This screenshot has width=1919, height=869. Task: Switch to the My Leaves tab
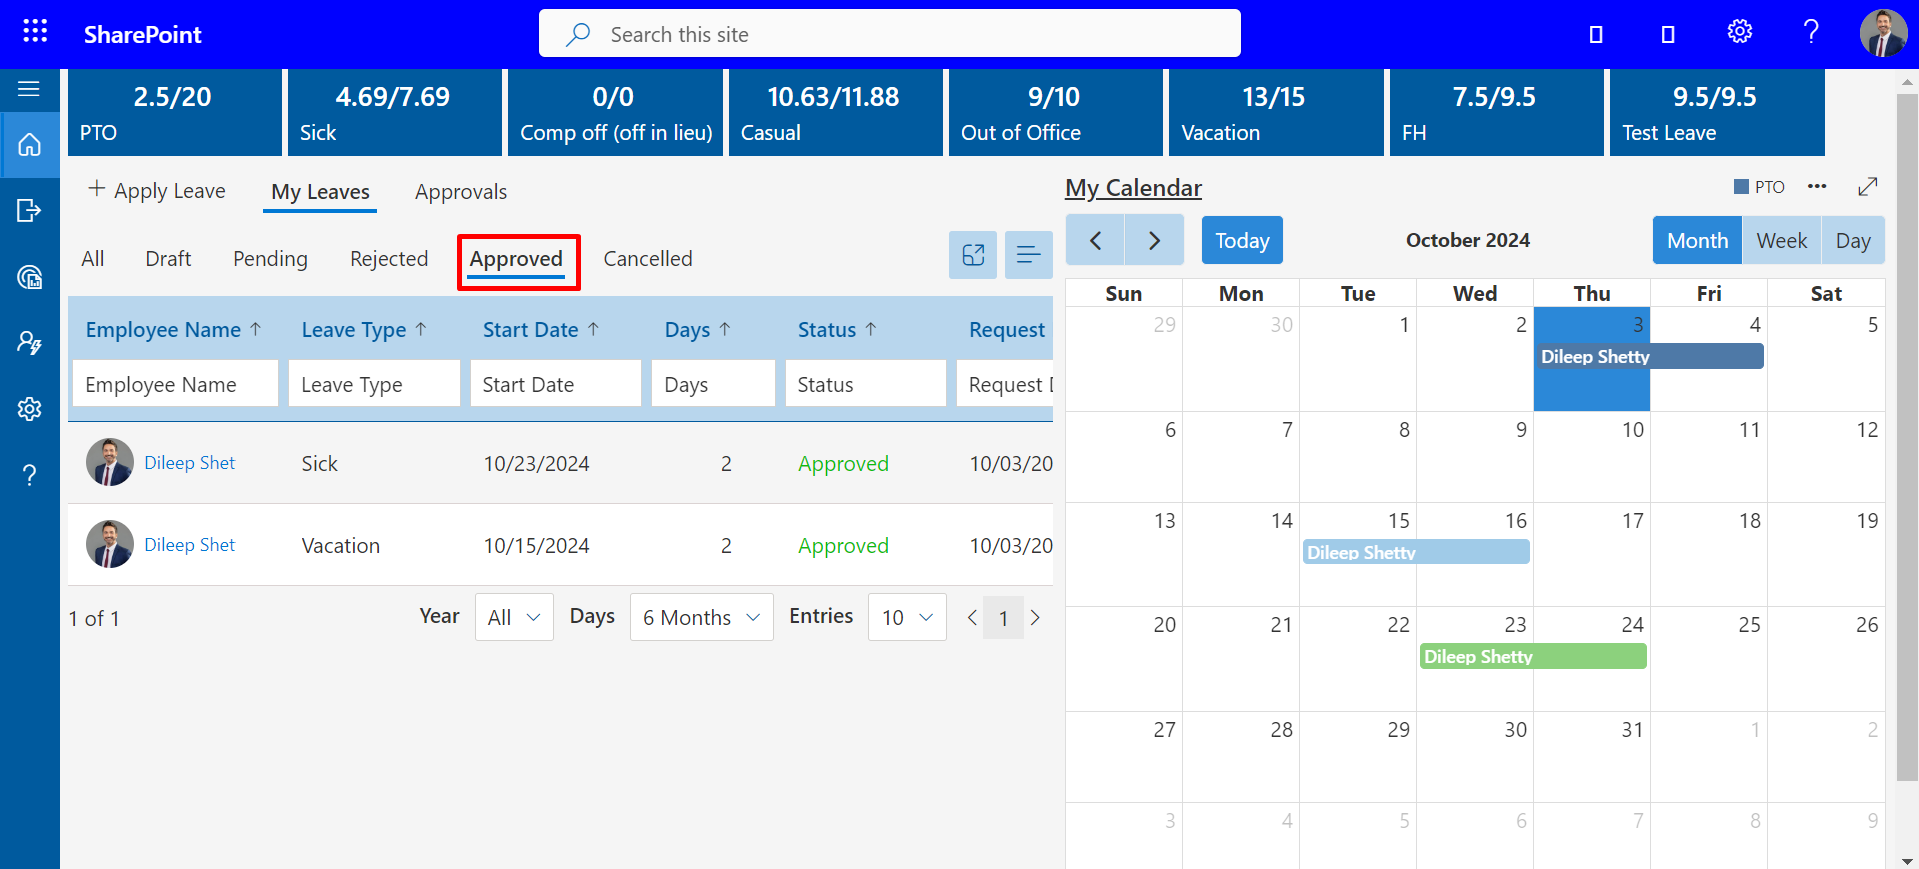320,191
